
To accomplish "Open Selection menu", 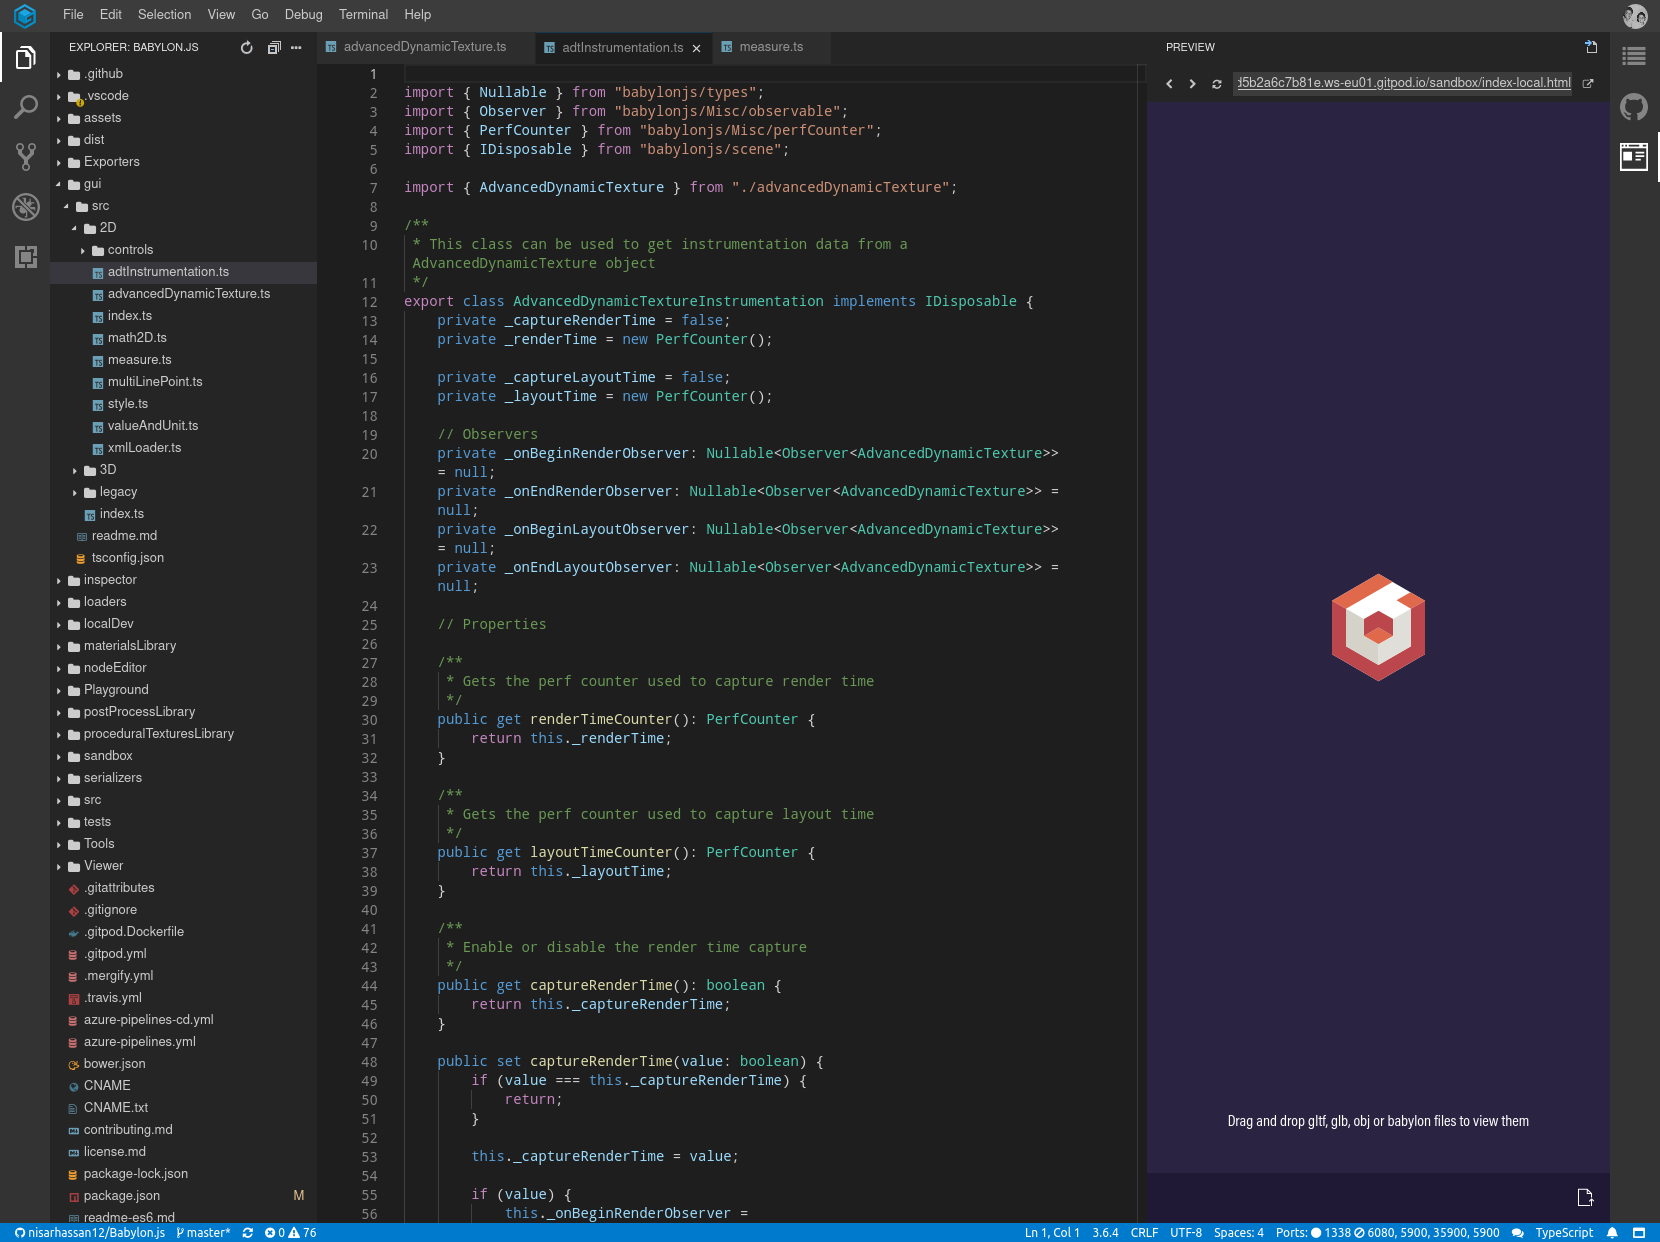I will pos(164,15).
